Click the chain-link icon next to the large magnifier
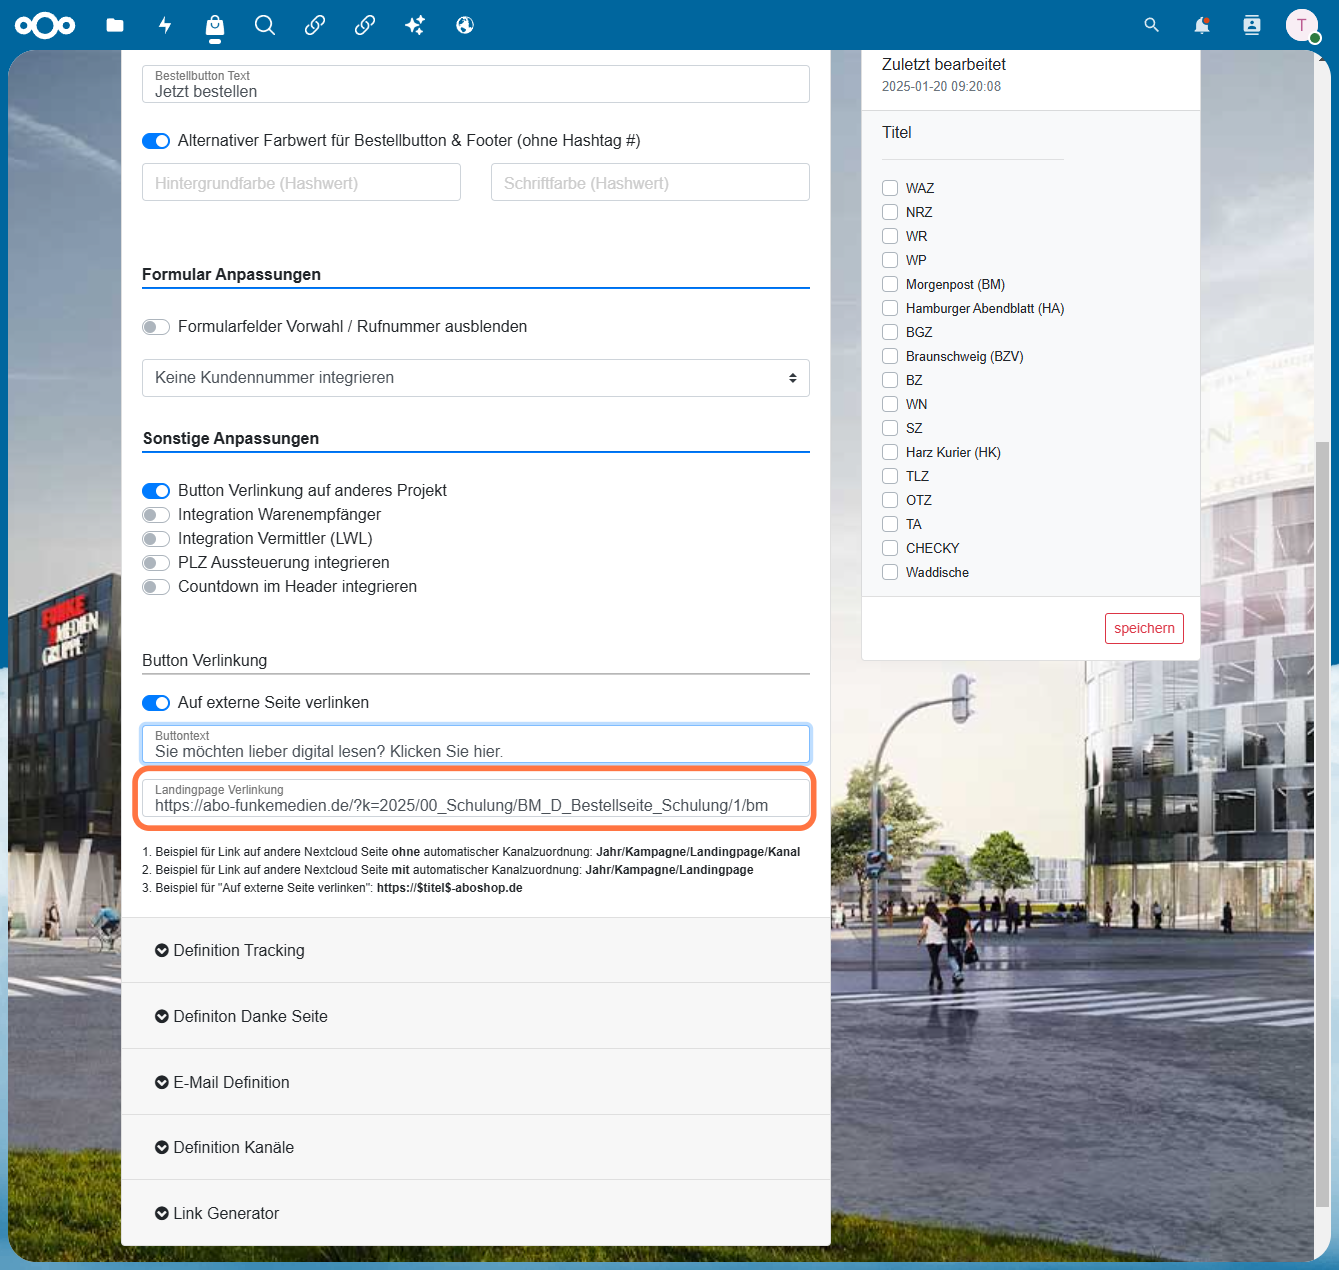This screenshot has width=1339, height=1270. (x=315, y=25)
